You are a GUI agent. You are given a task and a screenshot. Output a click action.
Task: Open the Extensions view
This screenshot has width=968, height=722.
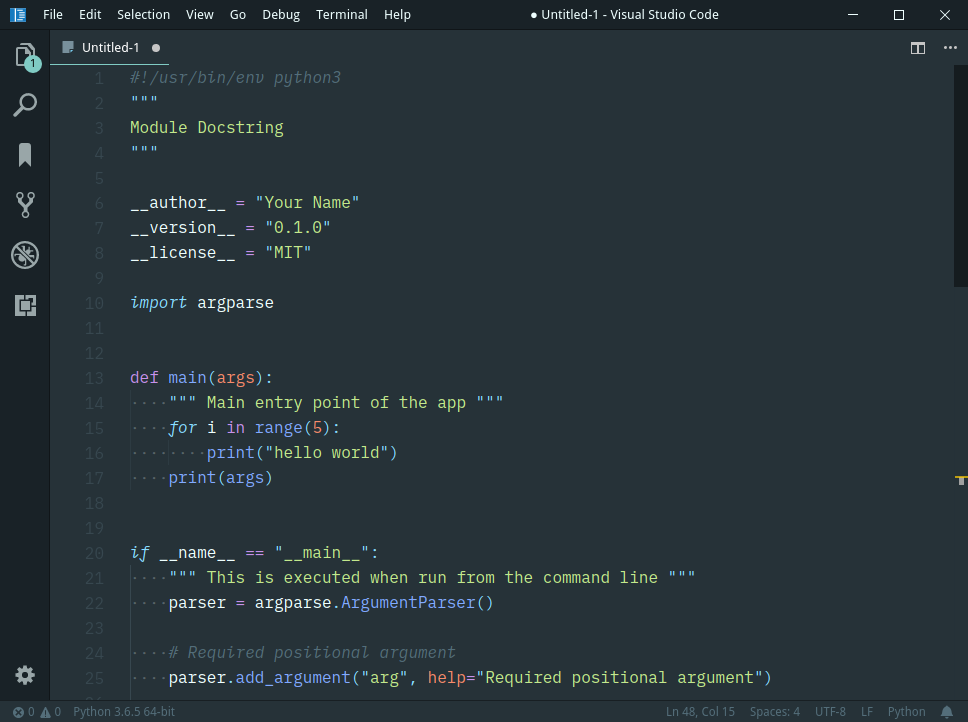(x=25, y=305)
